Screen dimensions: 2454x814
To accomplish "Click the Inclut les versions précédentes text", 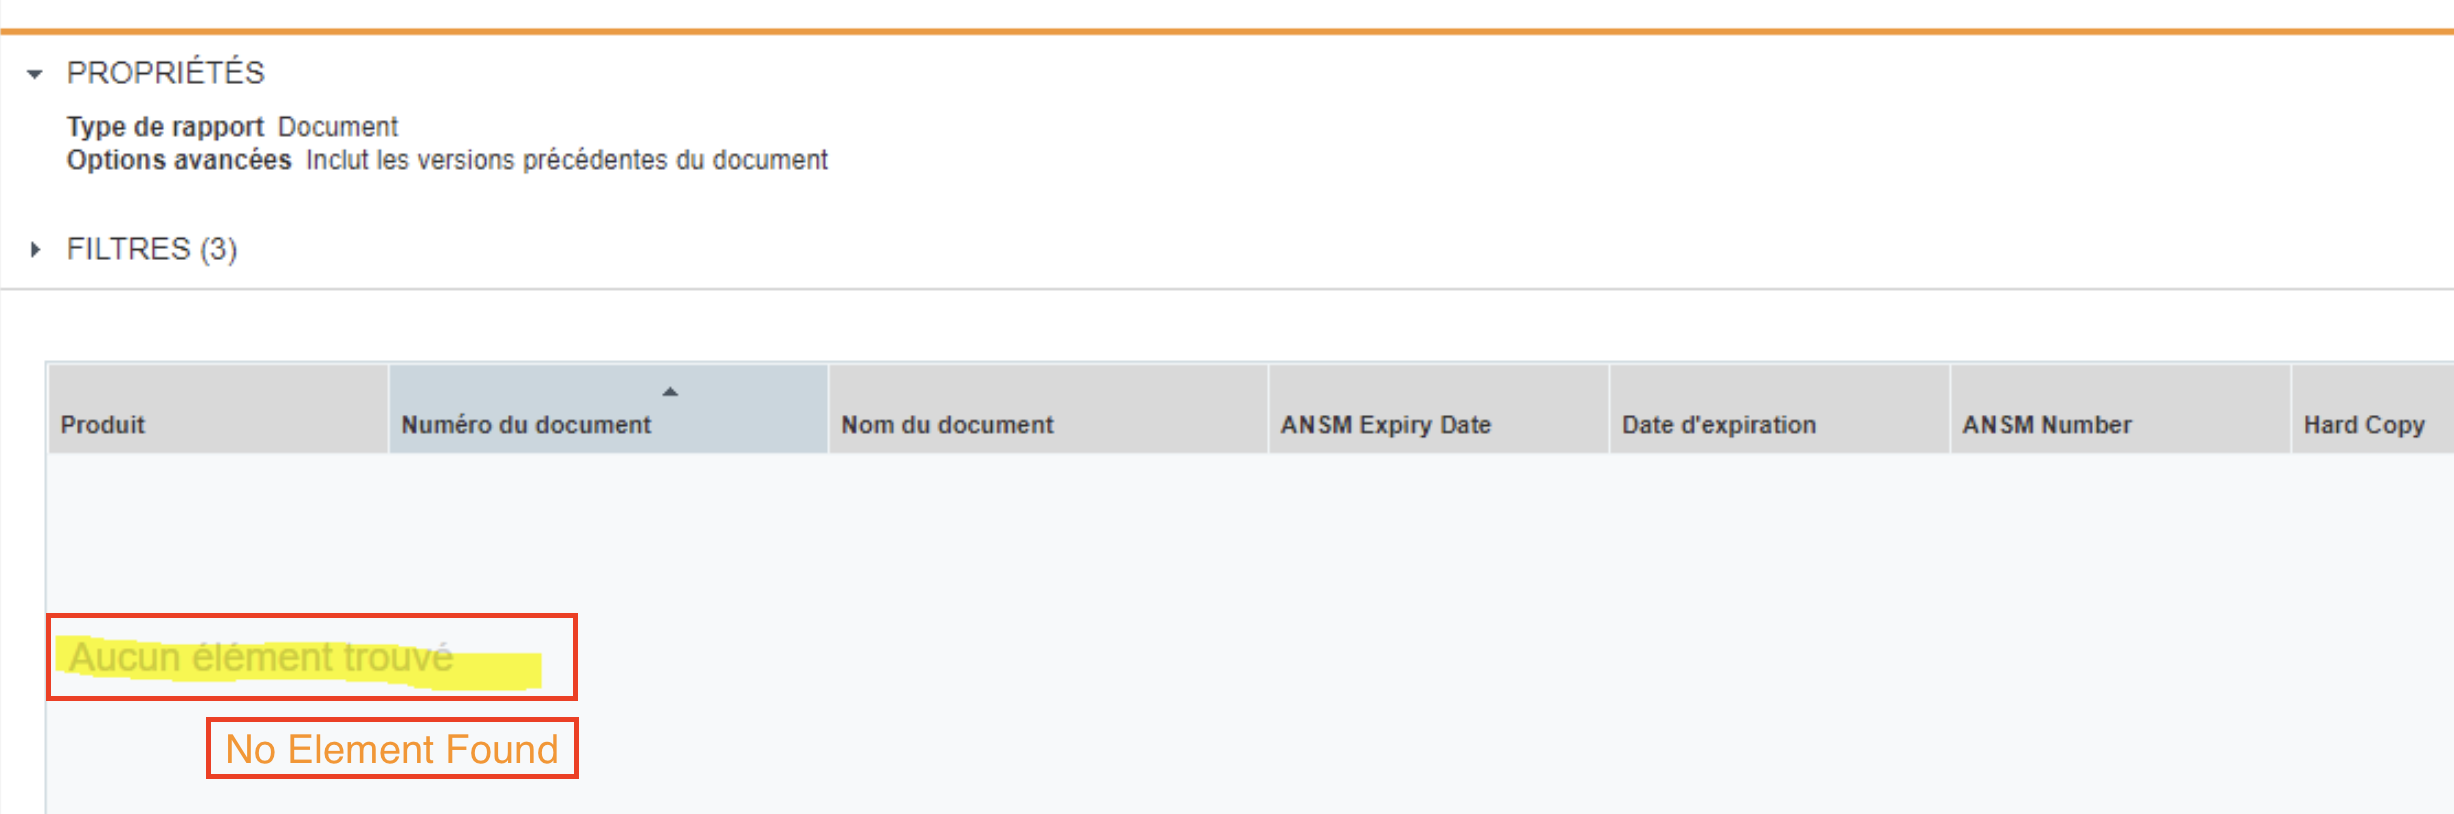I will click(x=567, y=160).
